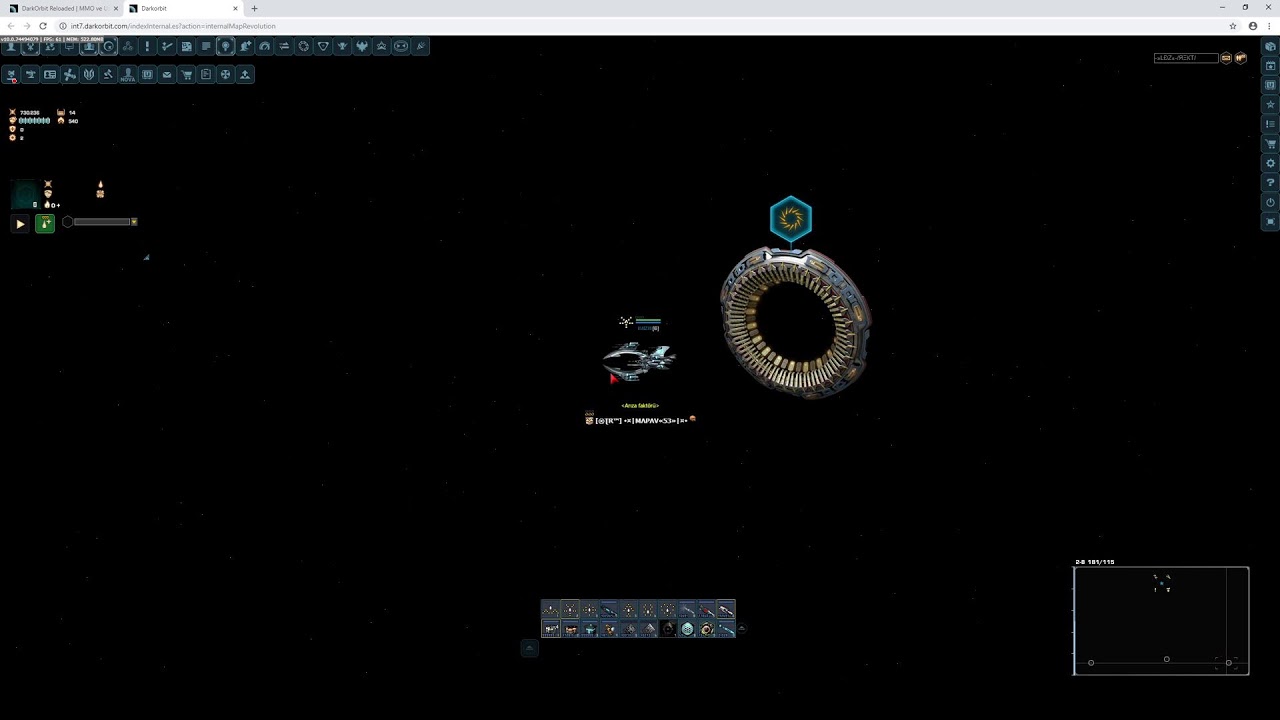Click the player name field at top right
This screenshot has width=1280, height=720.
(x=1186, y=58)
